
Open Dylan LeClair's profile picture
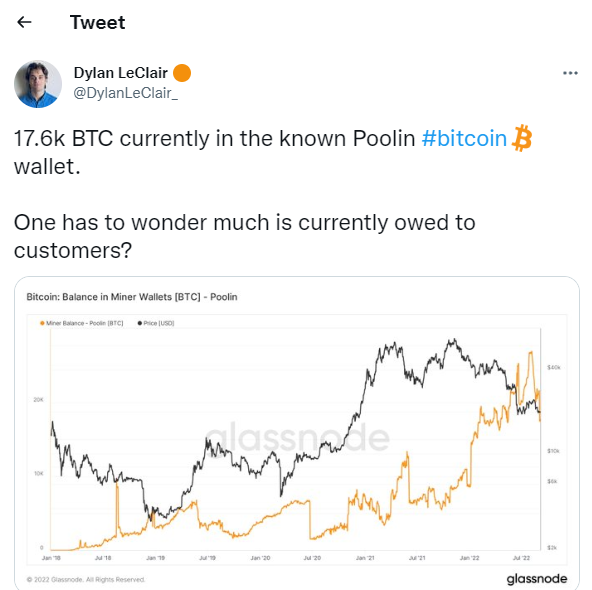(38, 84)
